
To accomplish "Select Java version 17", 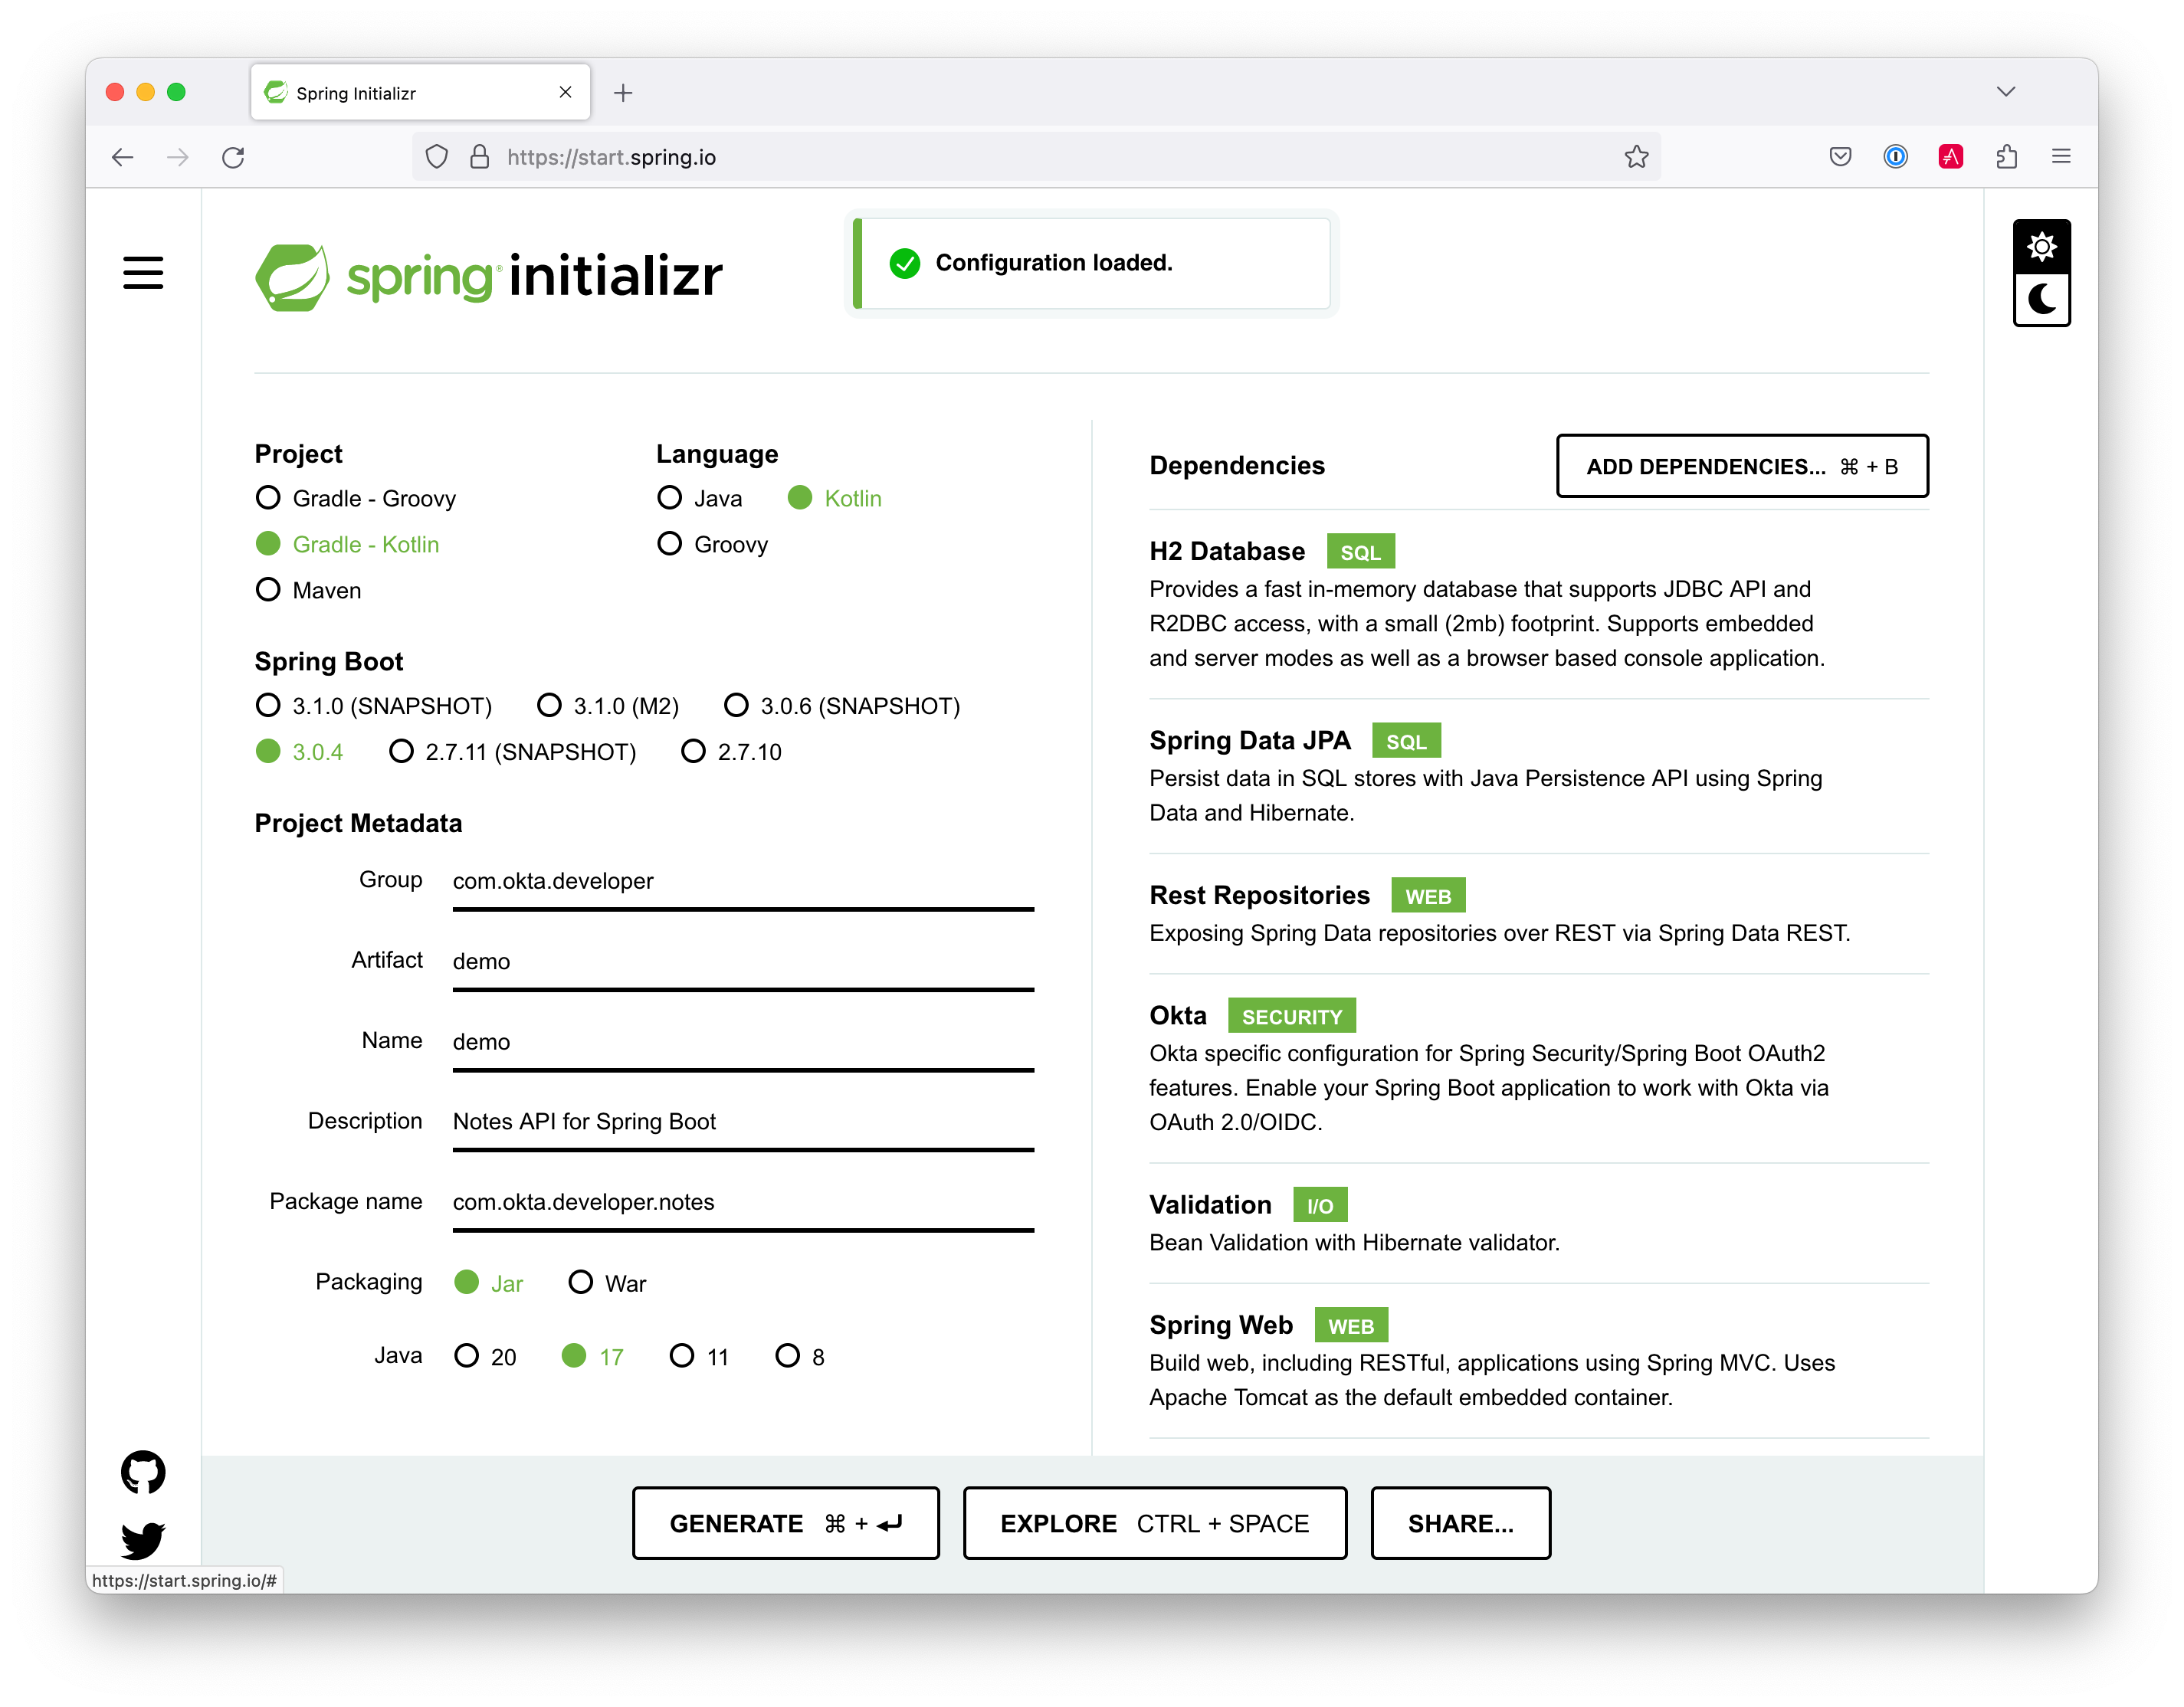I will [x=593, y=1356].
